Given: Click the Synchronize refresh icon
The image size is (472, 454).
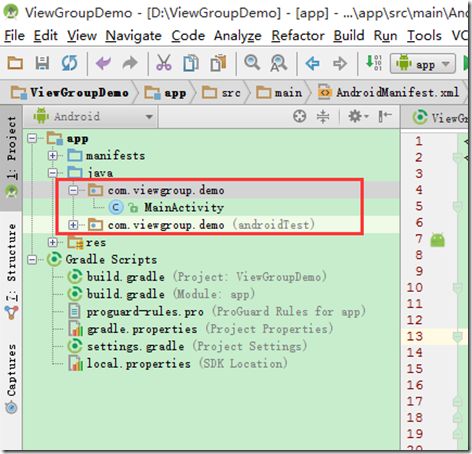Looking at the screenshot, I should (x=69, y=63).
